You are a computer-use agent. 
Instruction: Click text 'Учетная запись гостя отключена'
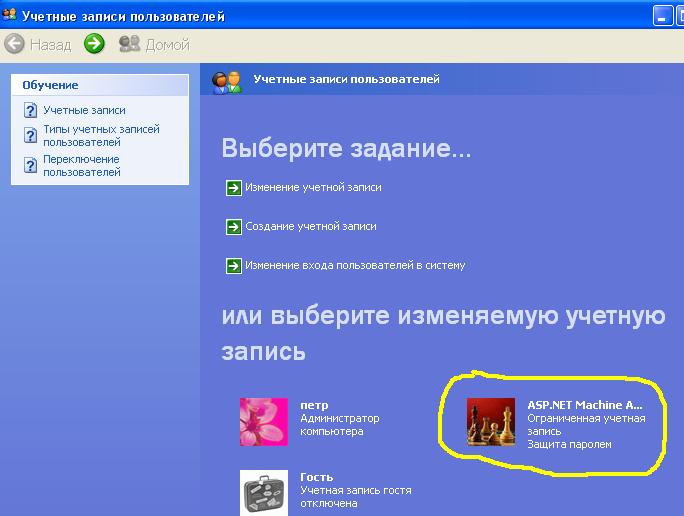[356, 497]
